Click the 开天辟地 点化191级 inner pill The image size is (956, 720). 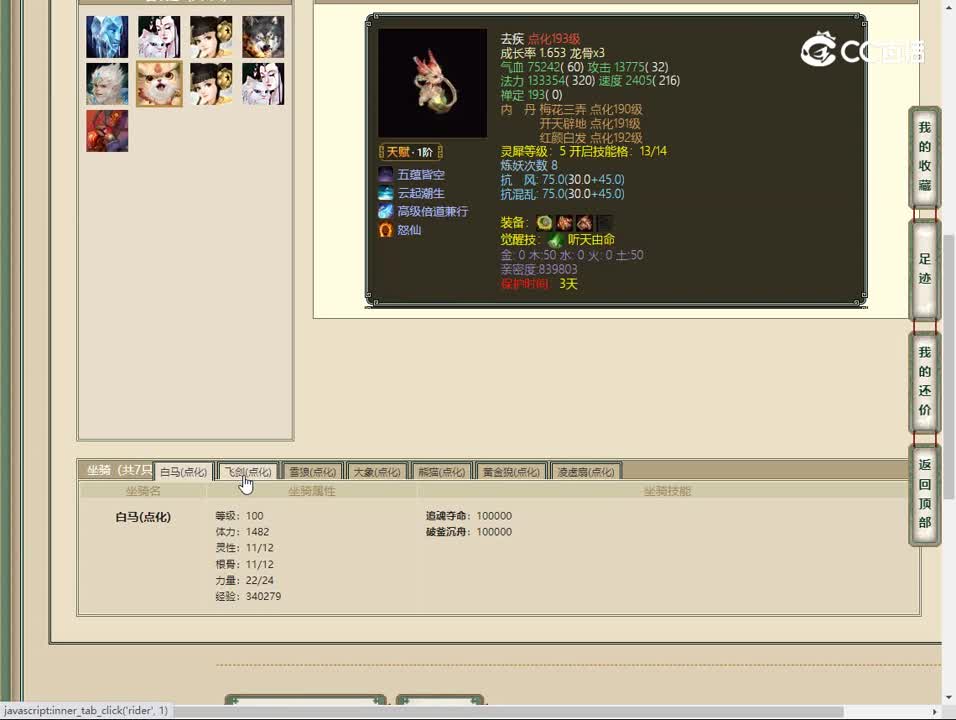(590, 123)
